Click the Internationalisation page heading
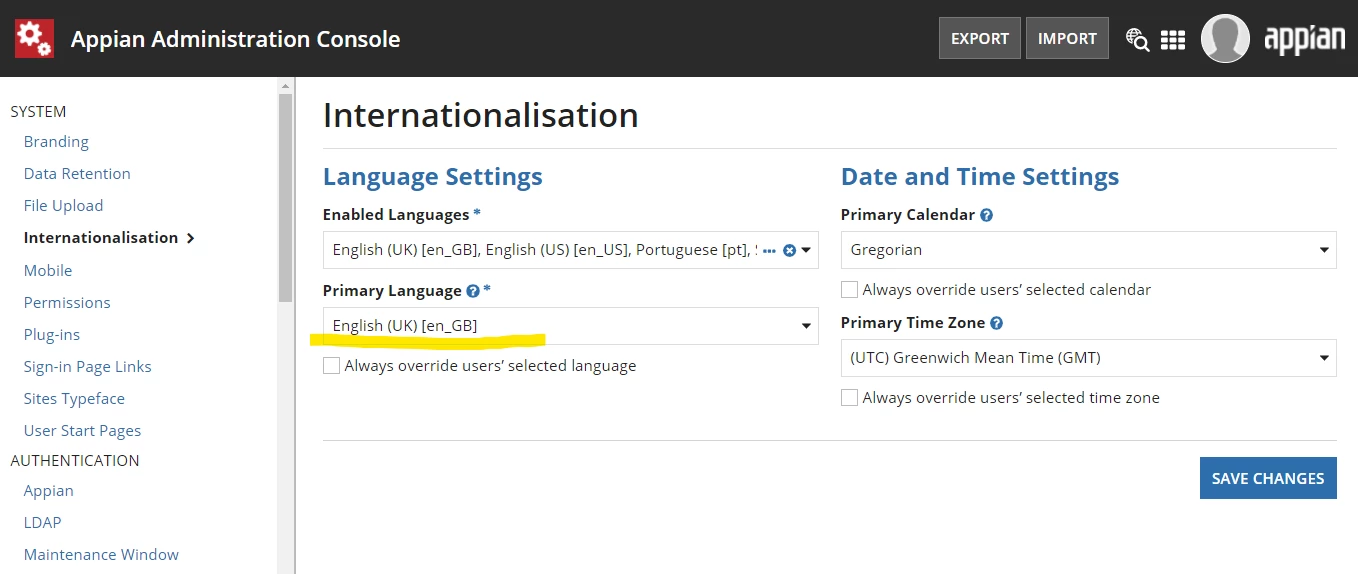This screenshot has width=1358, height=574. coord(481,115)
